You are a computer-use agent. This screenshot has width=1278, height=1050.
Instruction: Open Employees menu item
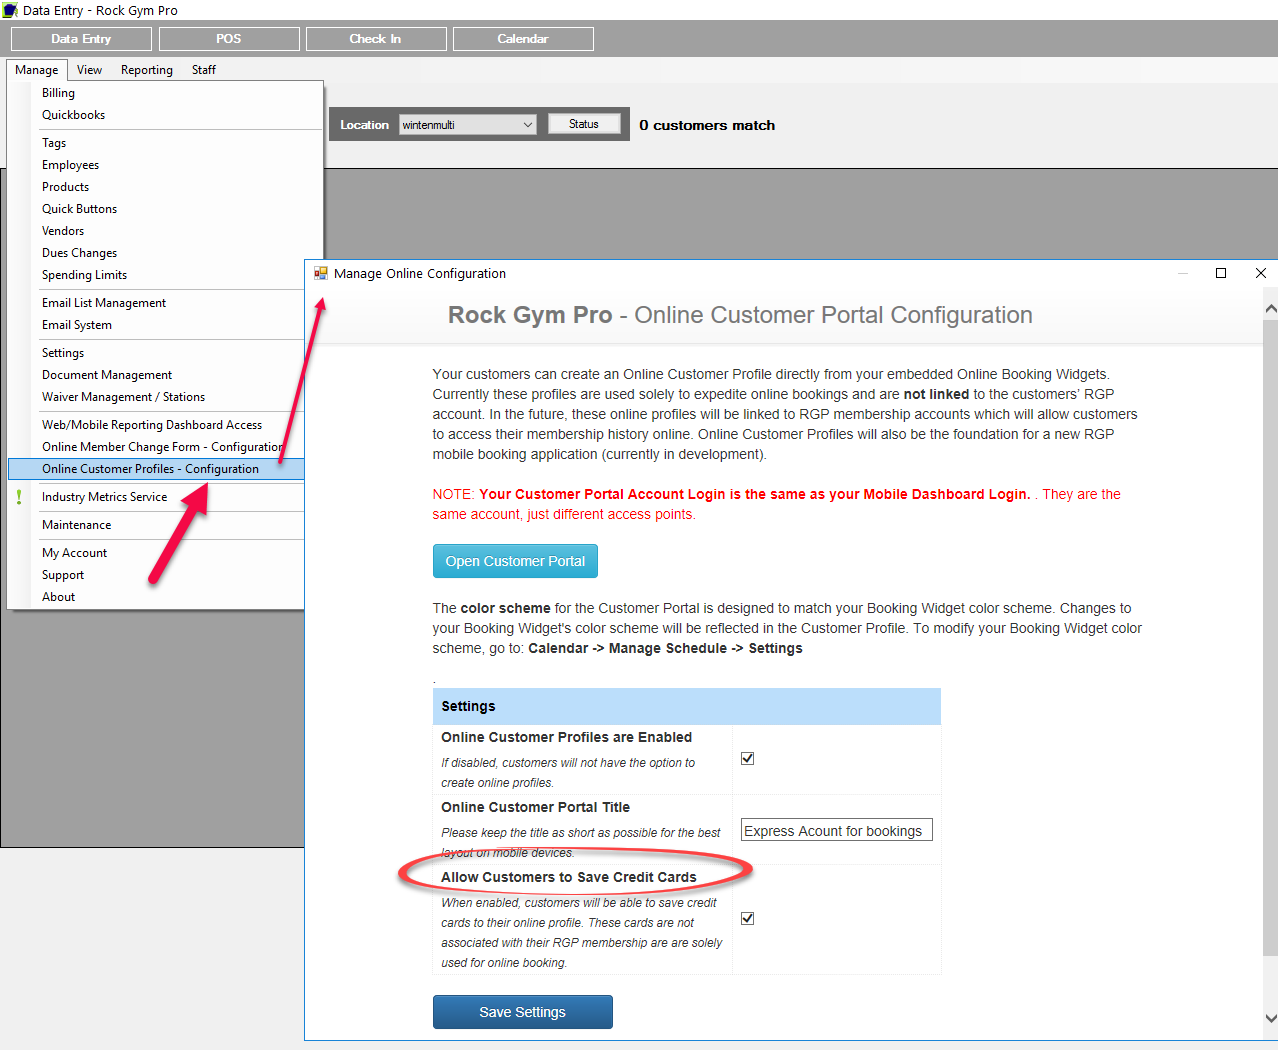tap(165, 165)
